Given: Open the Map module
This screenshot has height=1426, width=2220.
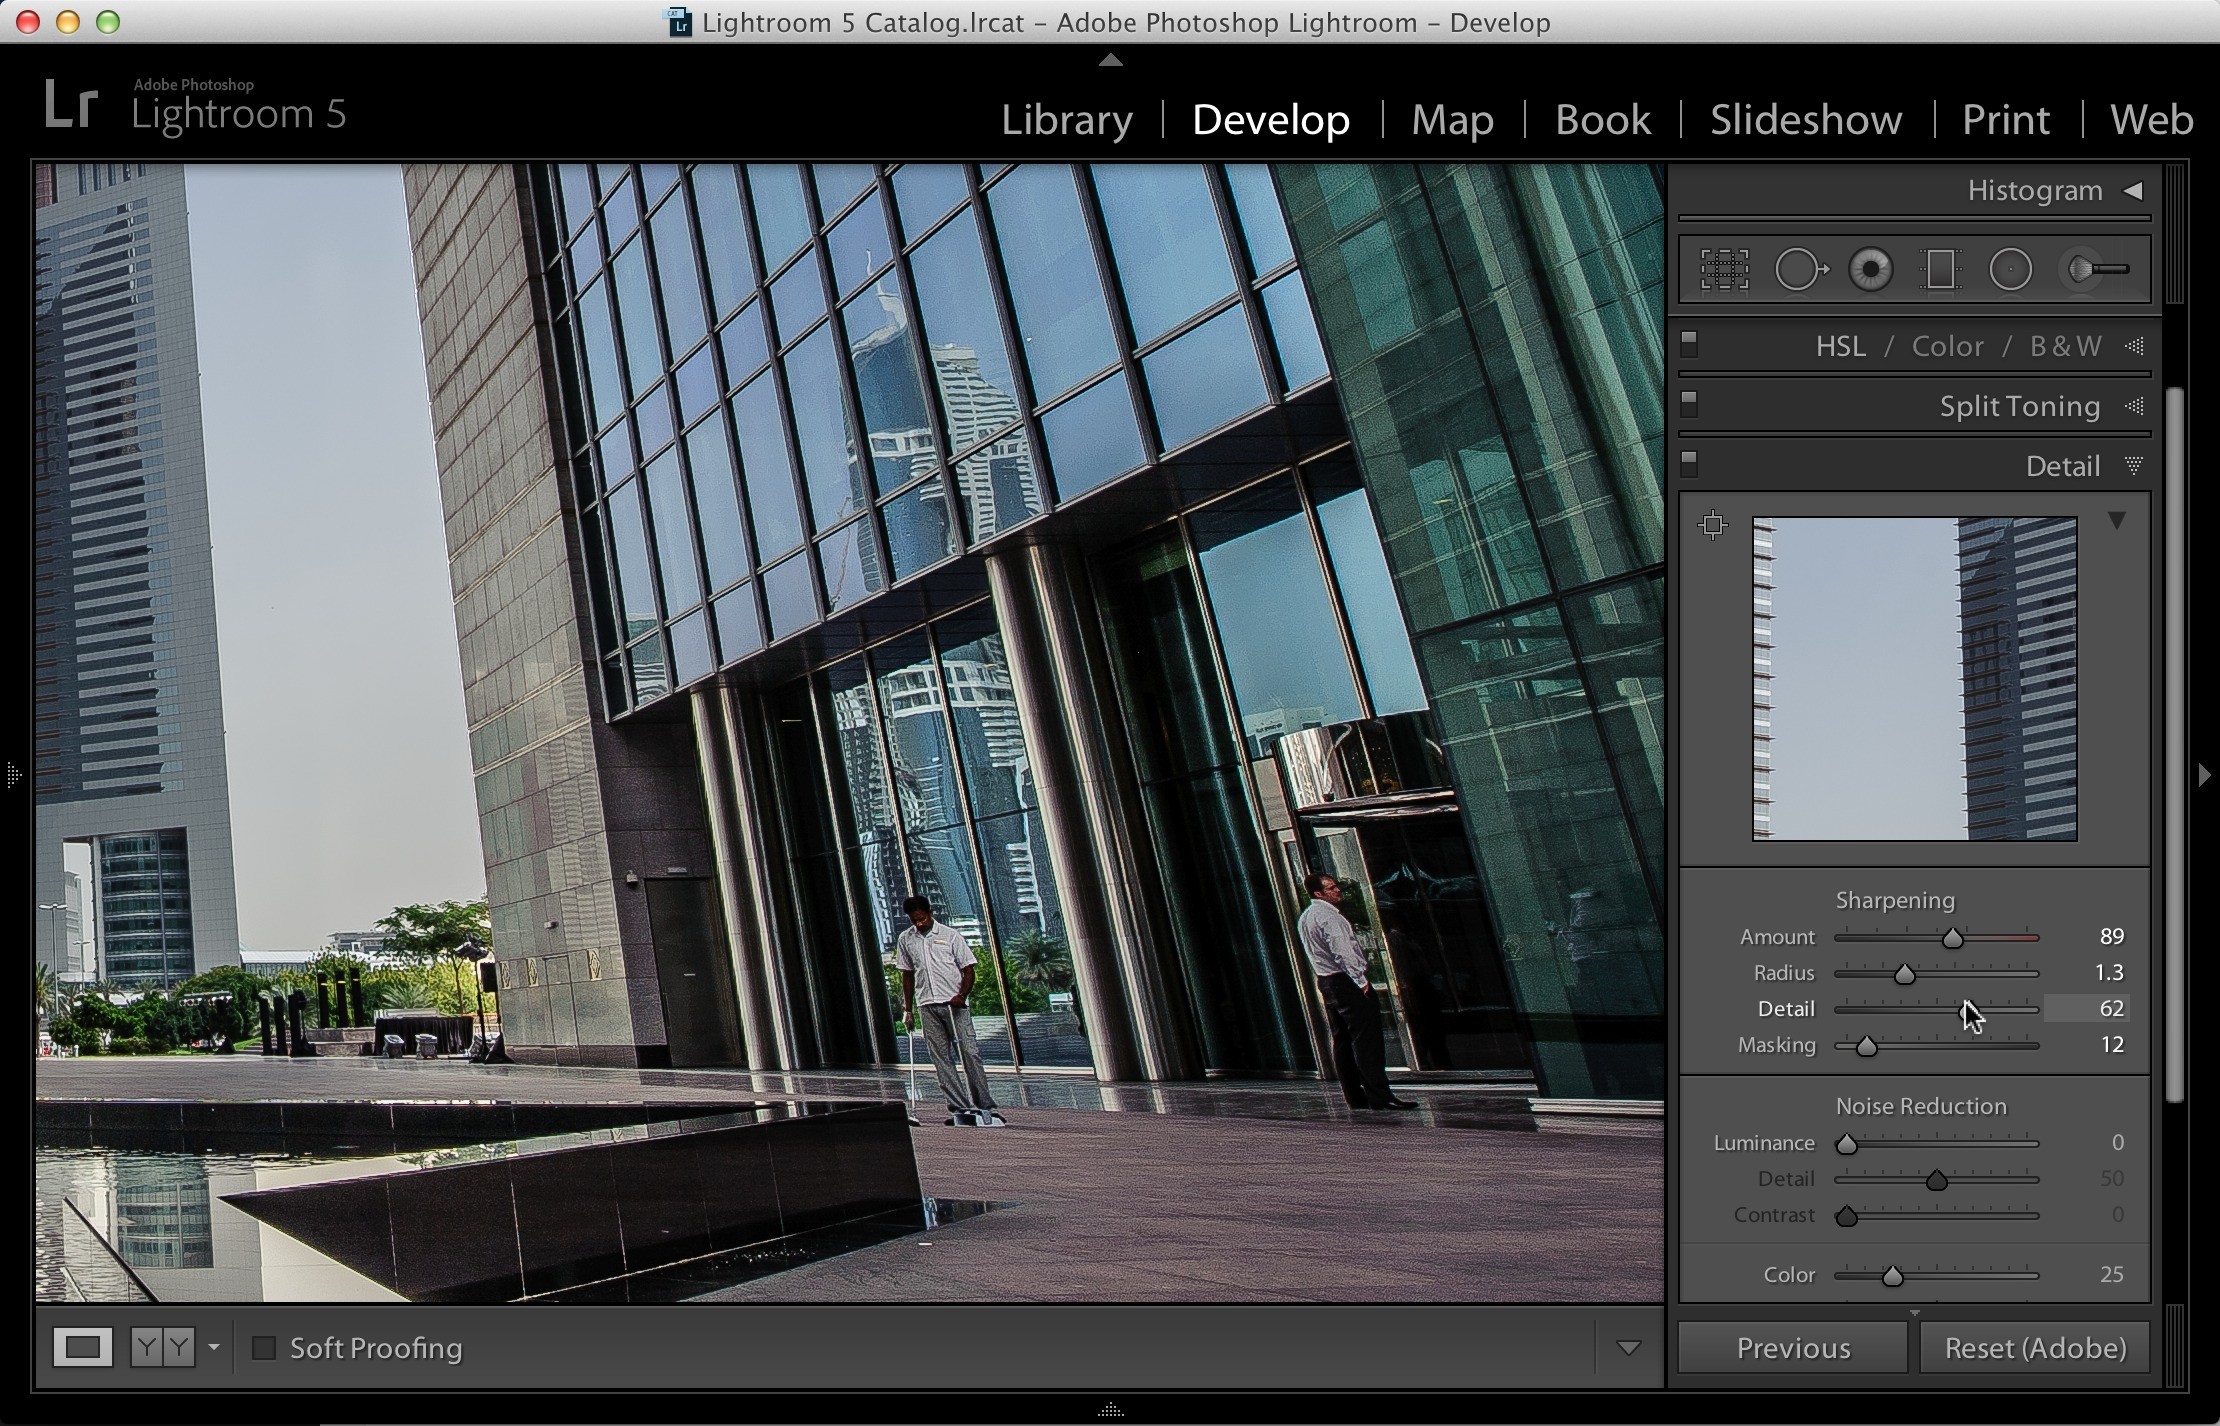Looking at the screenshot, I should tap(1452, 120).
